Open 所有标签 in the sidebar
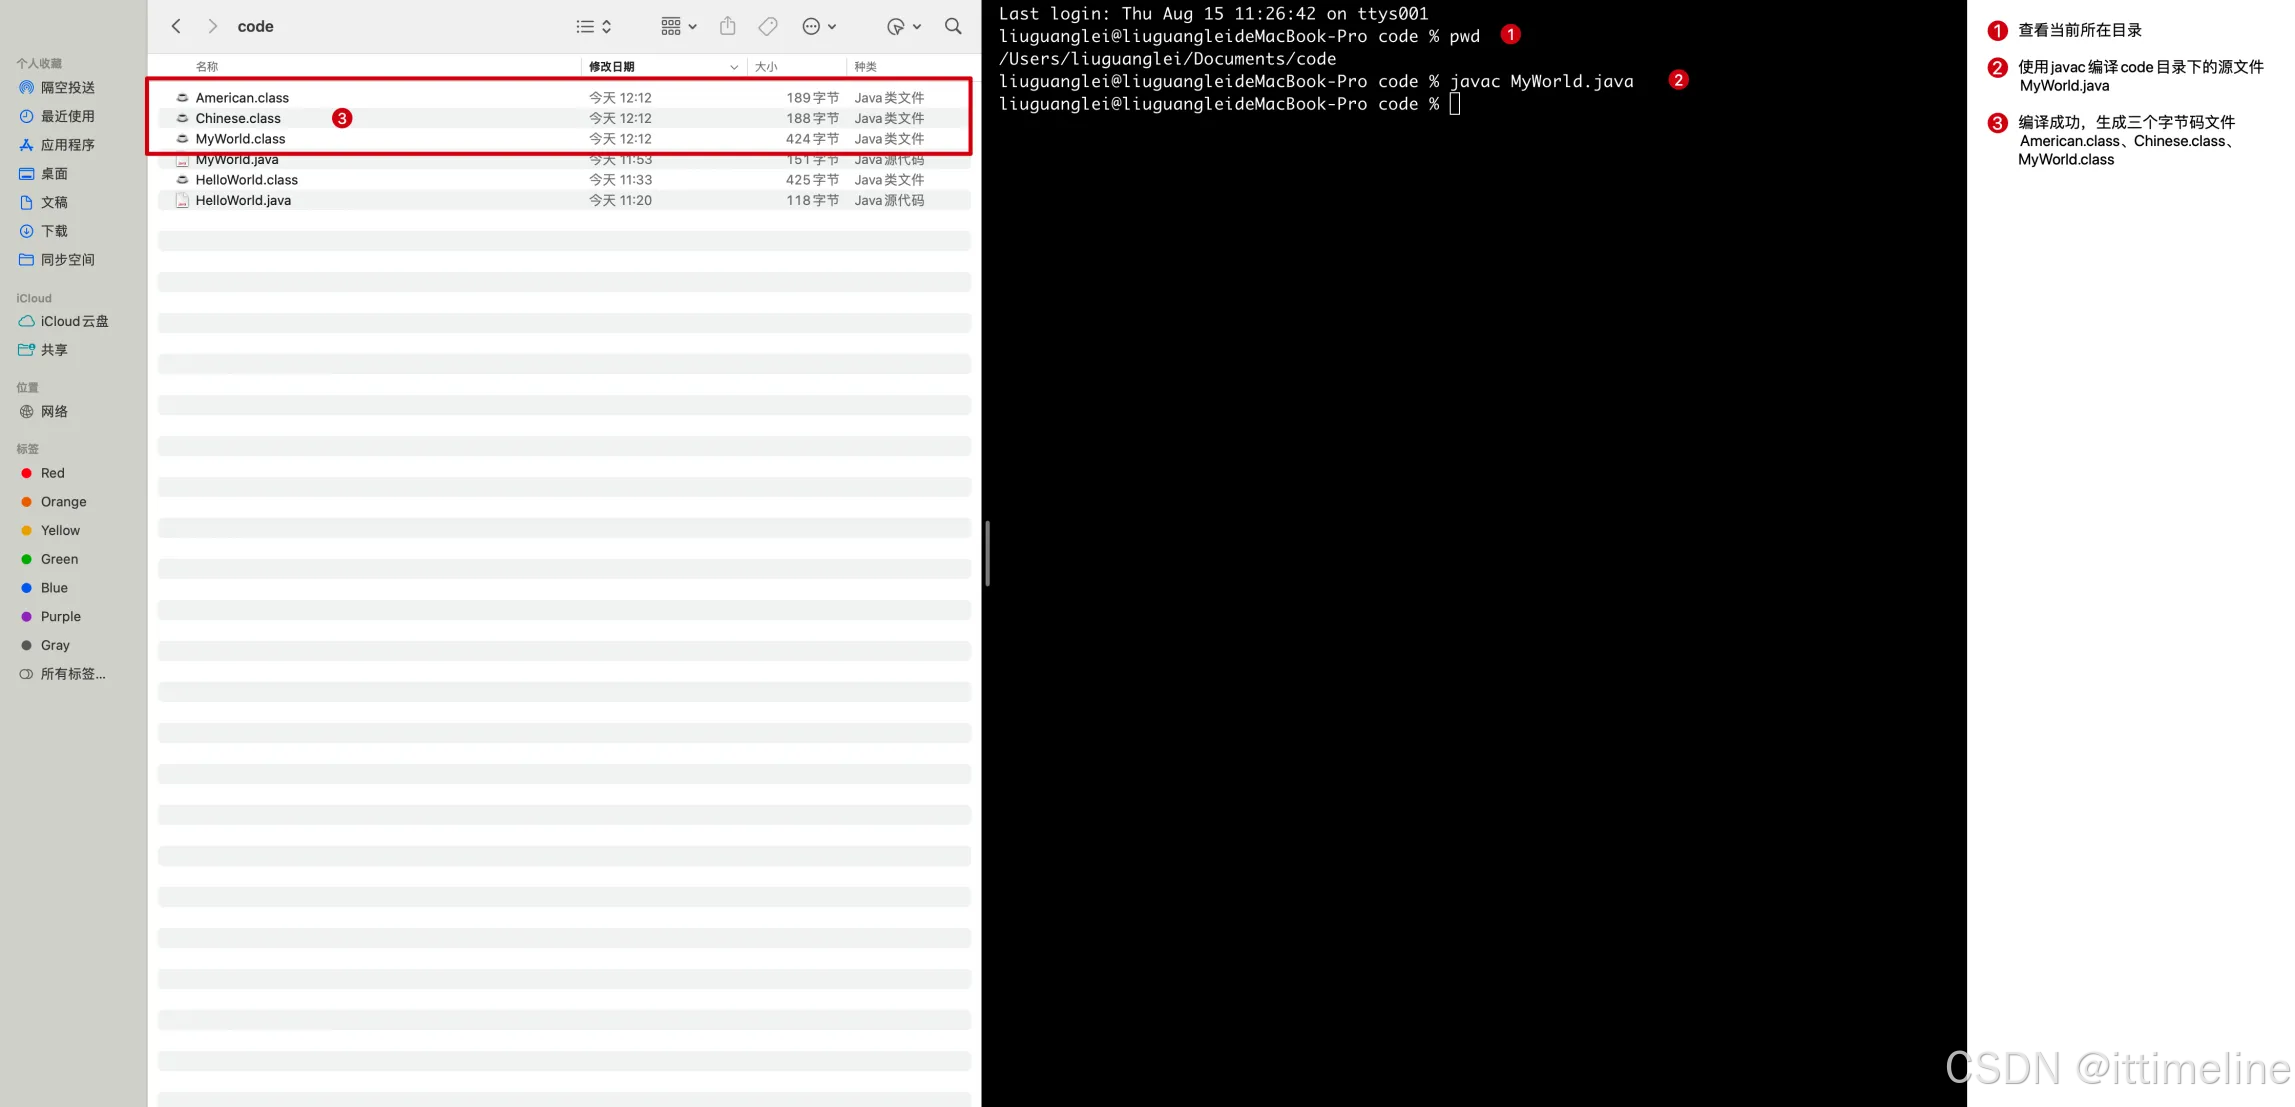Image resolution: width=2295 pixels, height=1107 pixels. 72,674
